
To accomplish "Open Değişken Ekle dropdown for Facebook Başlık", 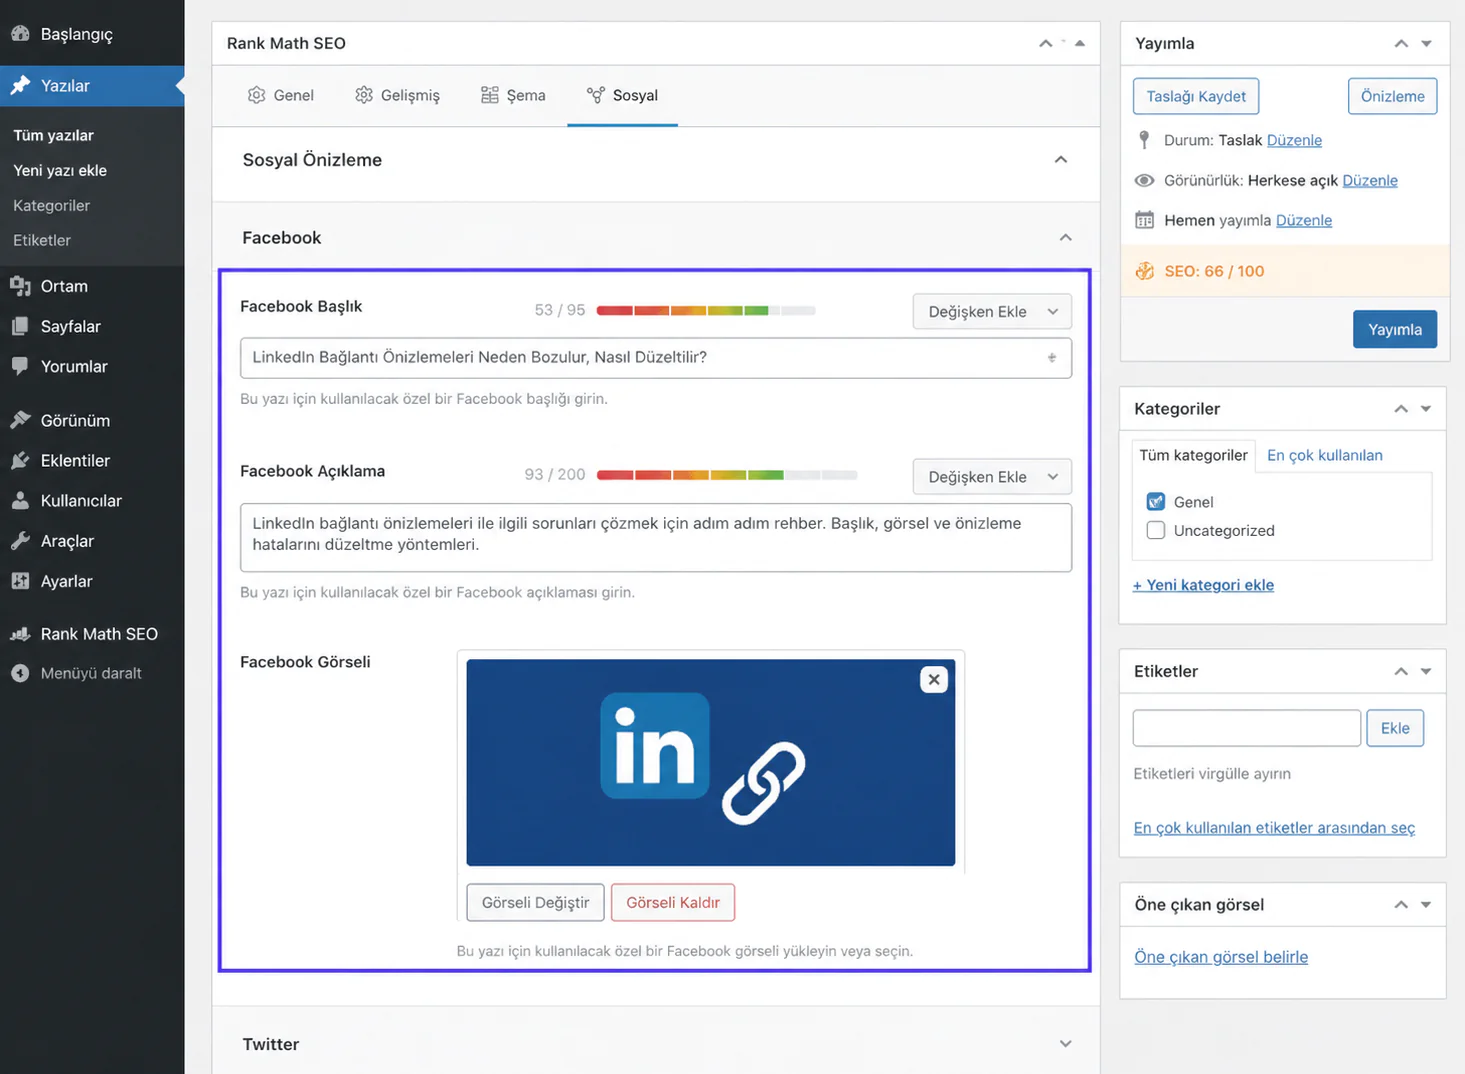I will coord(992,311).
